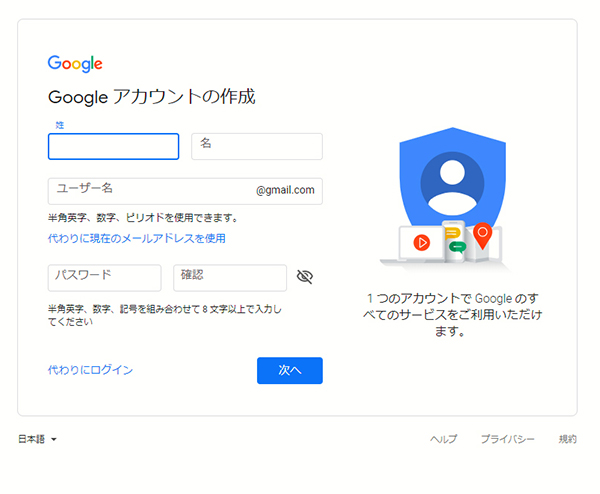The width and height of the screenshot is (600, 494).
Task: Click the red play button icon
Action: click(x=422, y=243)
